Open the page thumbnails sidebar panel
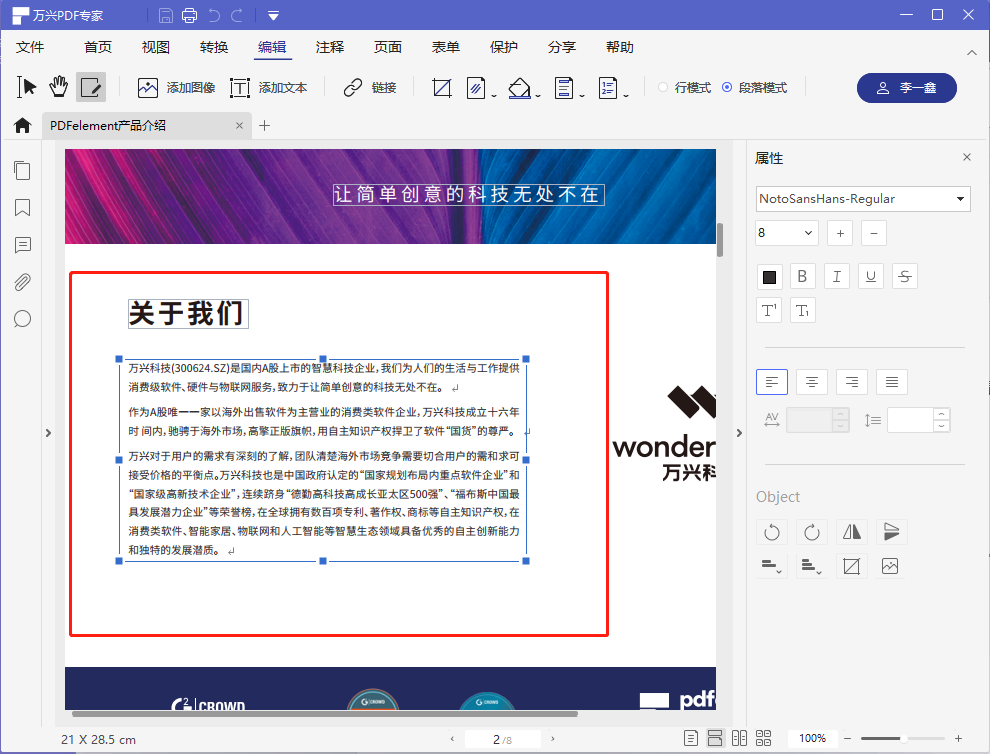Viewport: 990px width, 754px height. [22, 171]
